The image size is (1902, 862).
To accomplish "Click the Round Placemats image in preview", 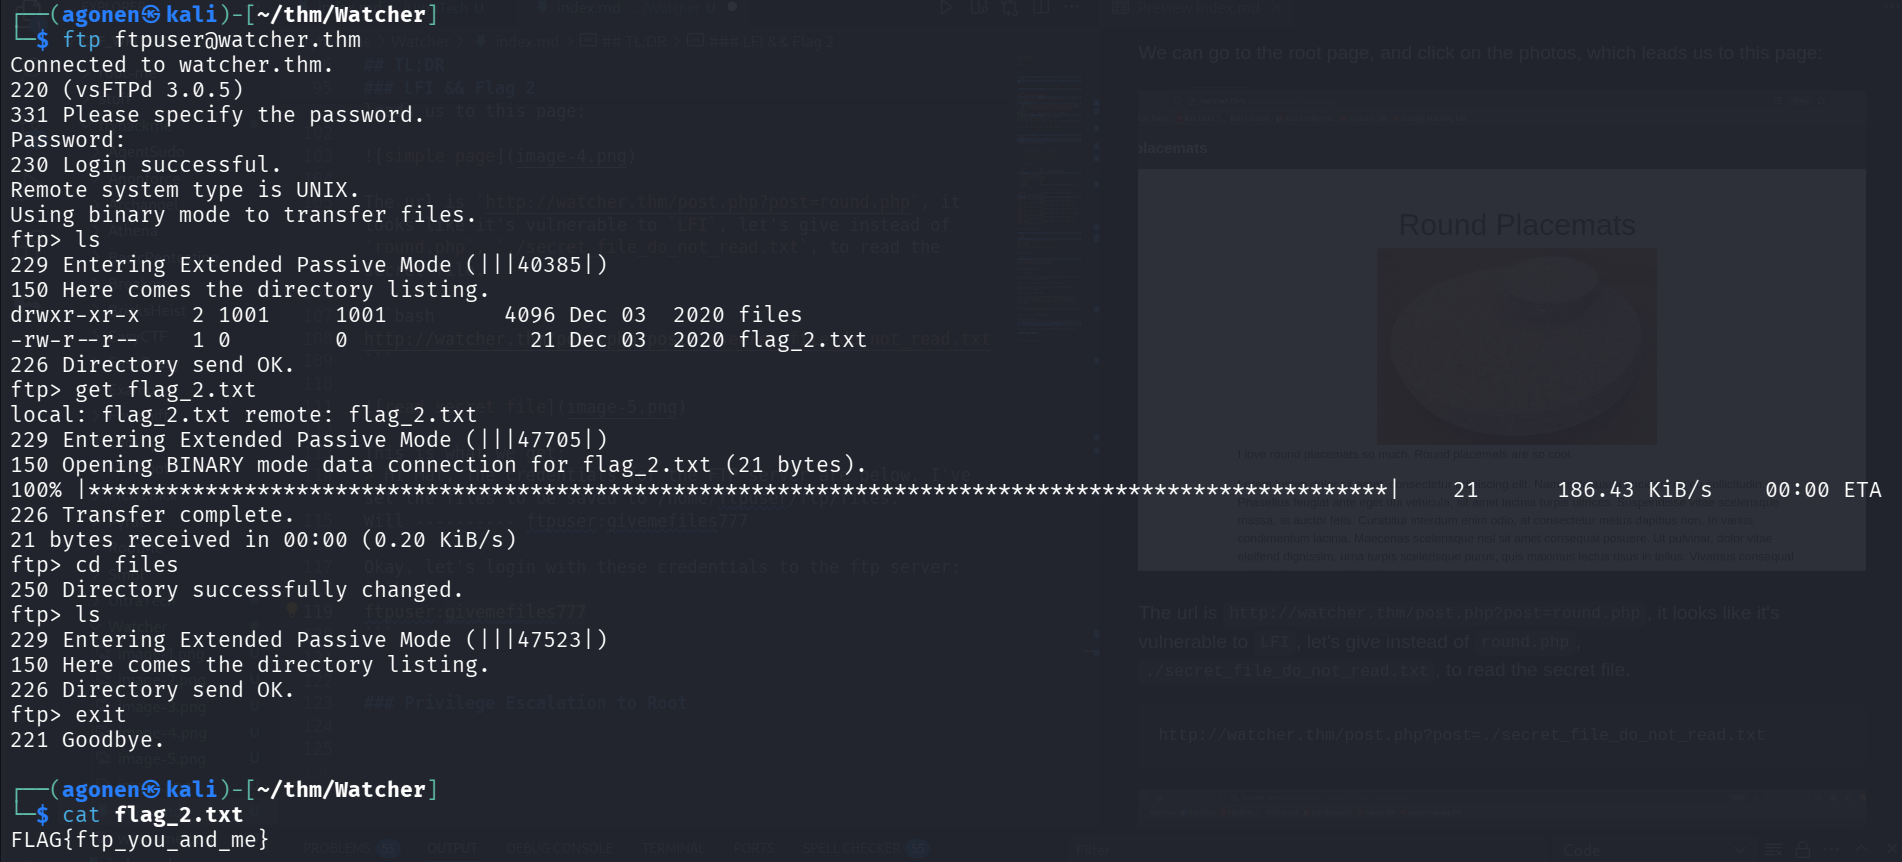I will [1516, 346].
